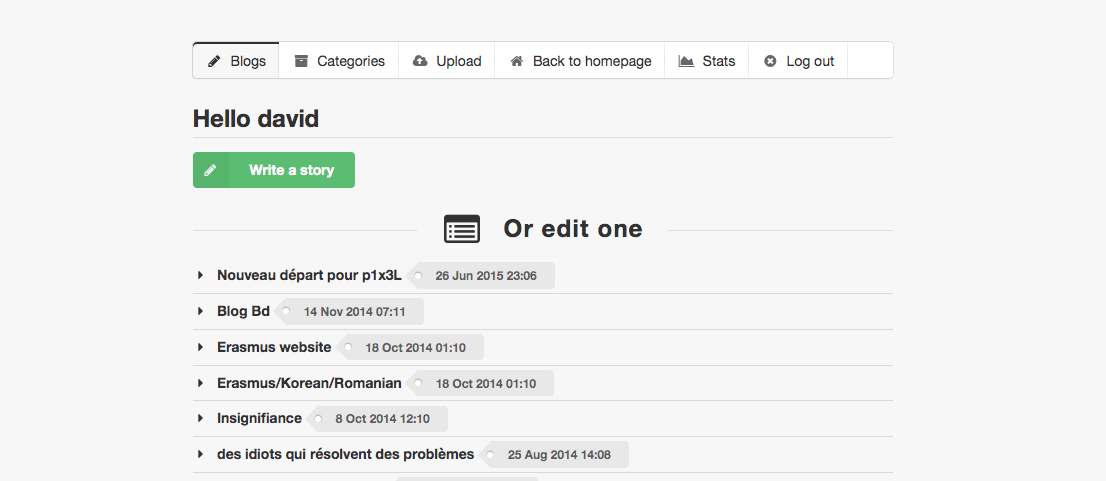Viewport: 1106px width, 481px height.
Task: Open the Erasmus/Korean/Romanian story title
Action: tap(309, 383)
